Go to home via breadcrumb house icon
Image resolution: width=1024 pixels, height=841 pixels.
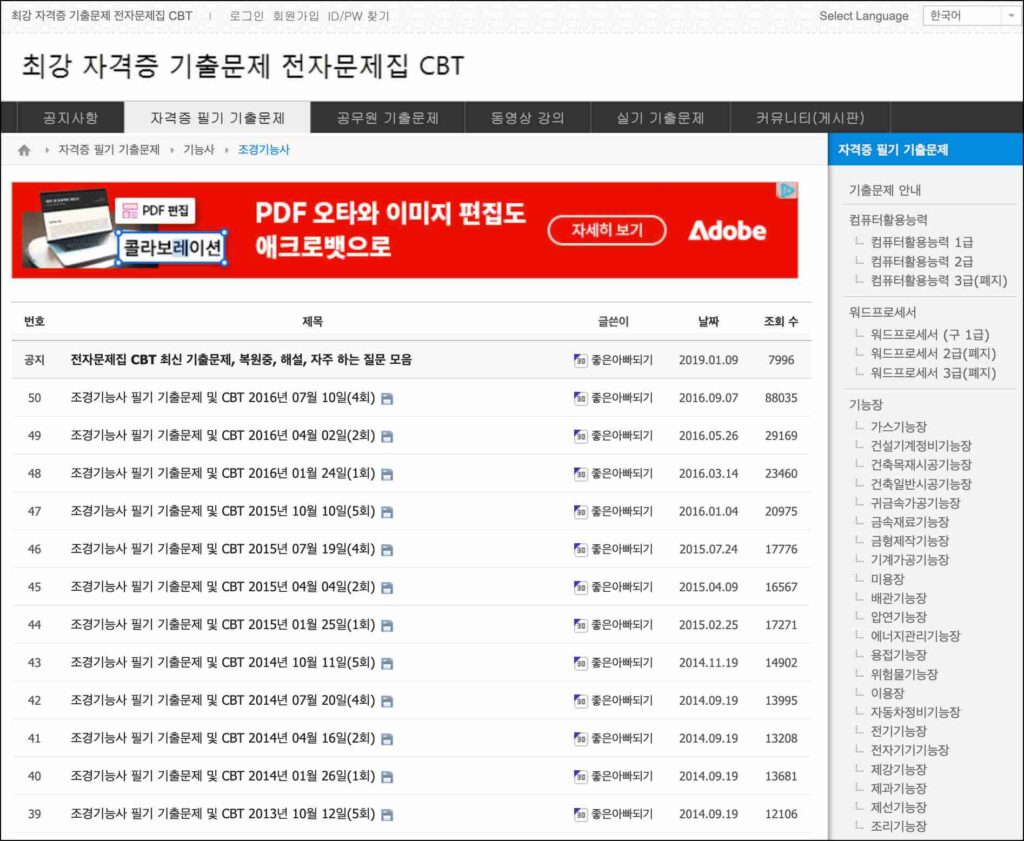tap(24, 150)
